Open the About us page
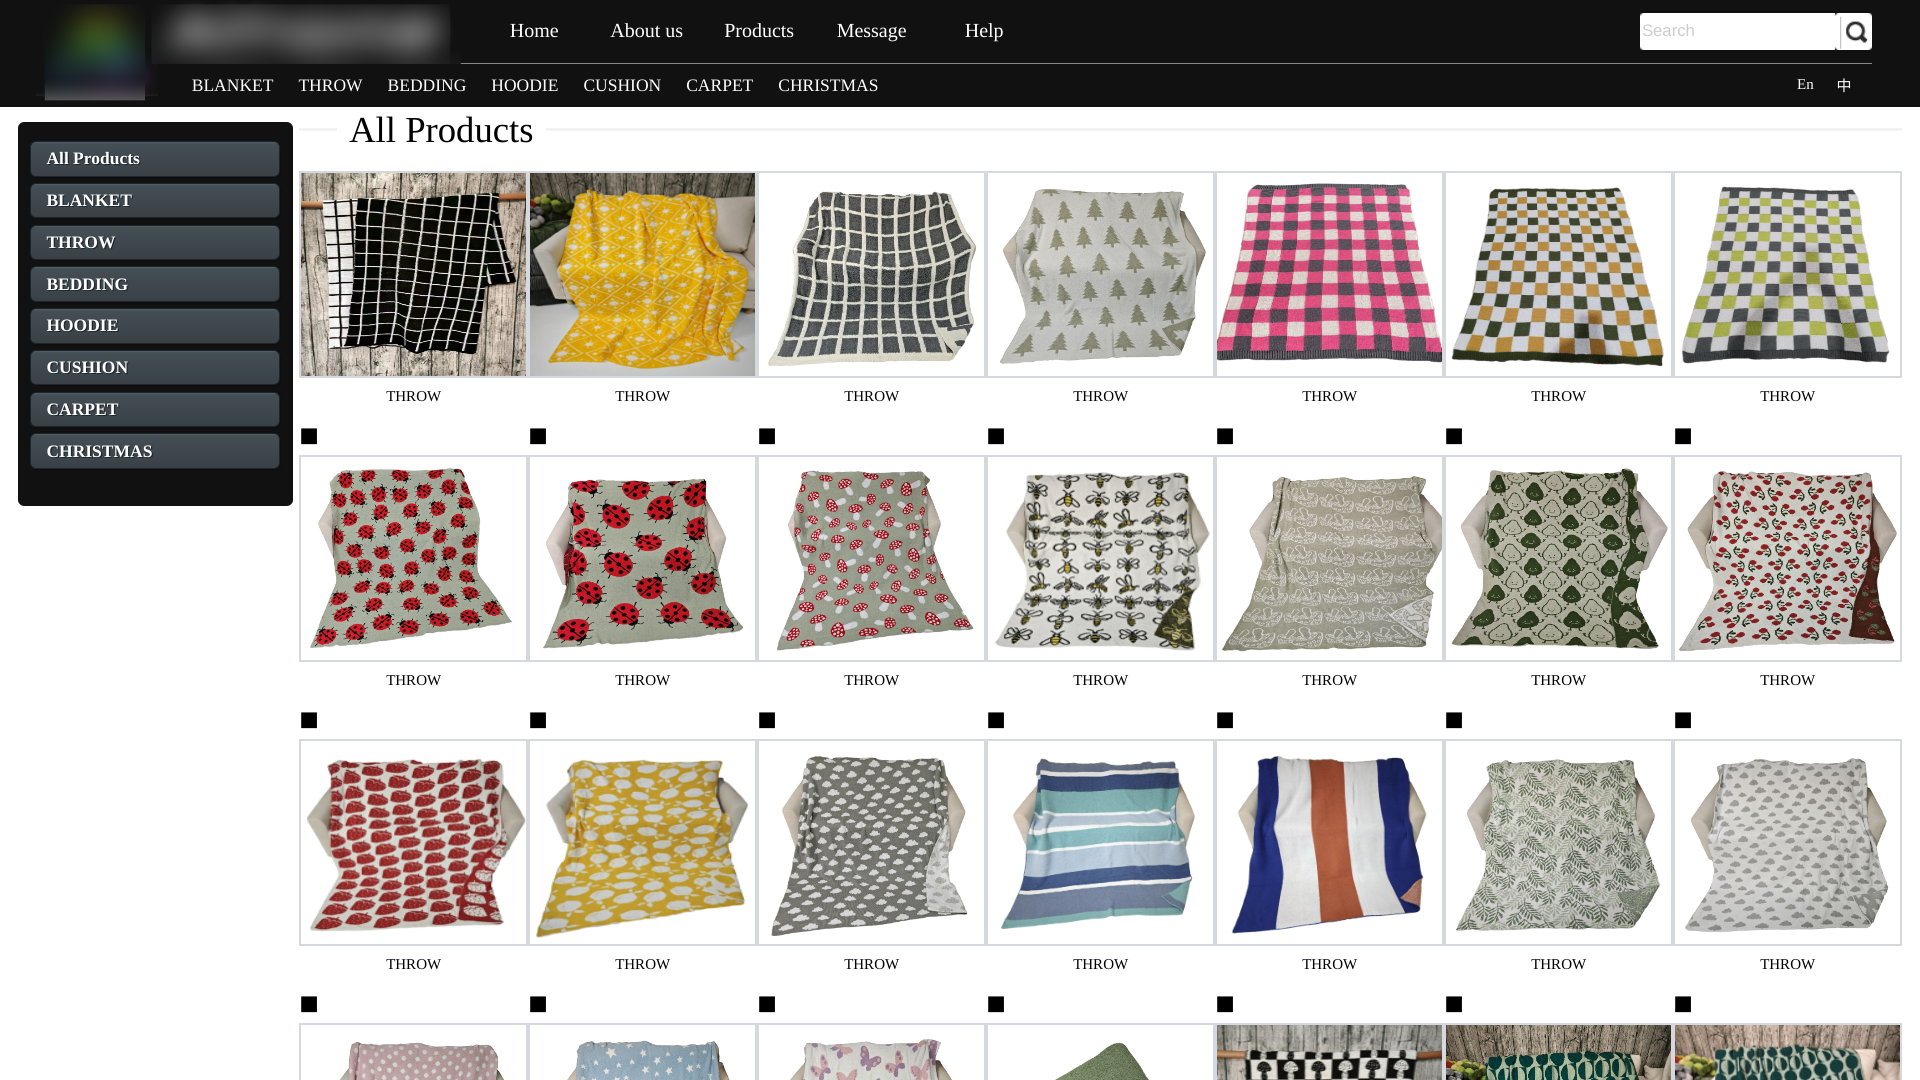The image size is (1920, 1080). [646, 31]
